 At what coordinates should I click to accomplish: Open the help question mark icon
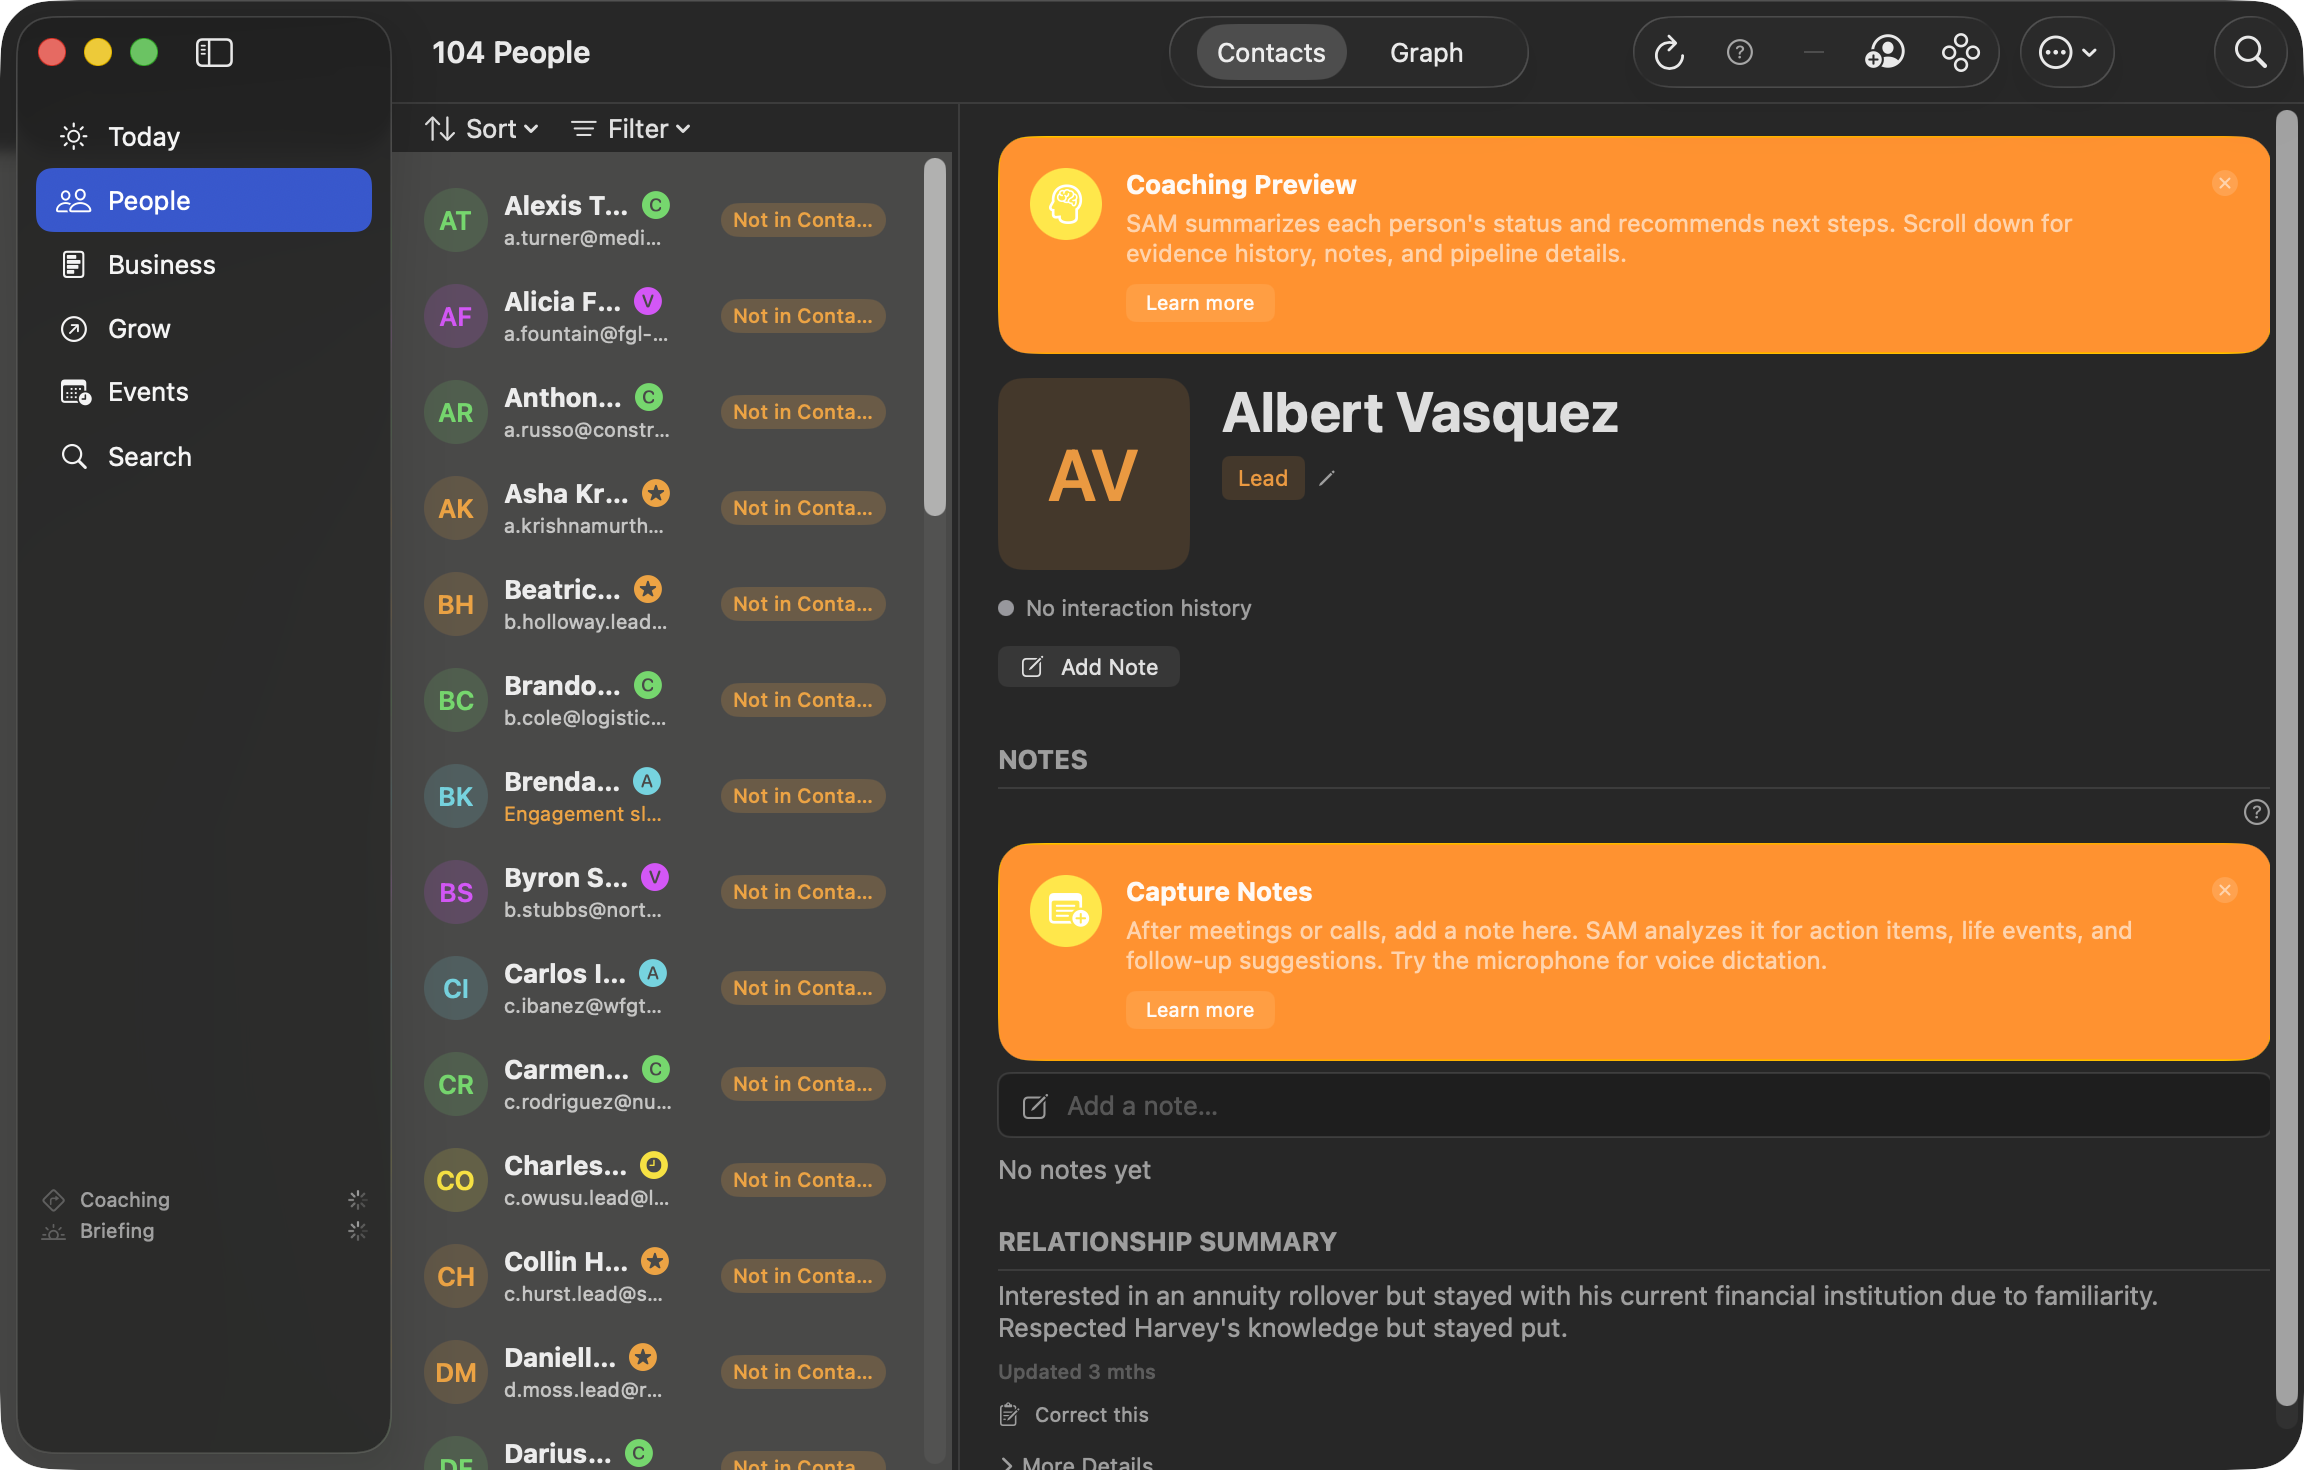point(1739,52)
